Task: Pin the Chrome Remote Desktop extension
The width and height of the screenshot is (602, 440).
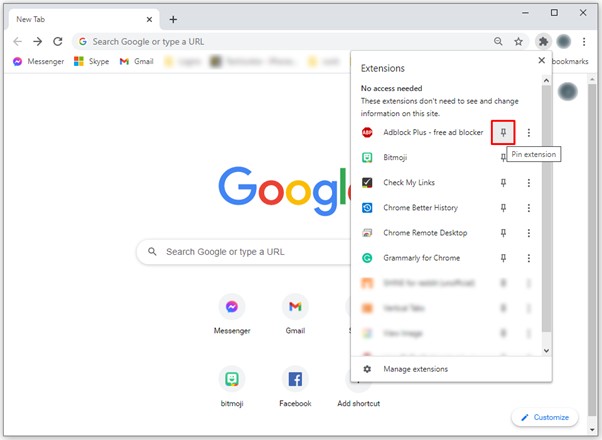Action: click(503, 233)
